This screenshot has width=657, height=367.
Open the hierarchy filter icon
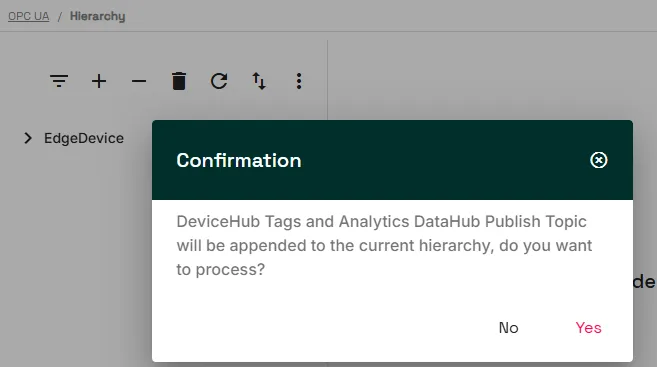point(59,81)
